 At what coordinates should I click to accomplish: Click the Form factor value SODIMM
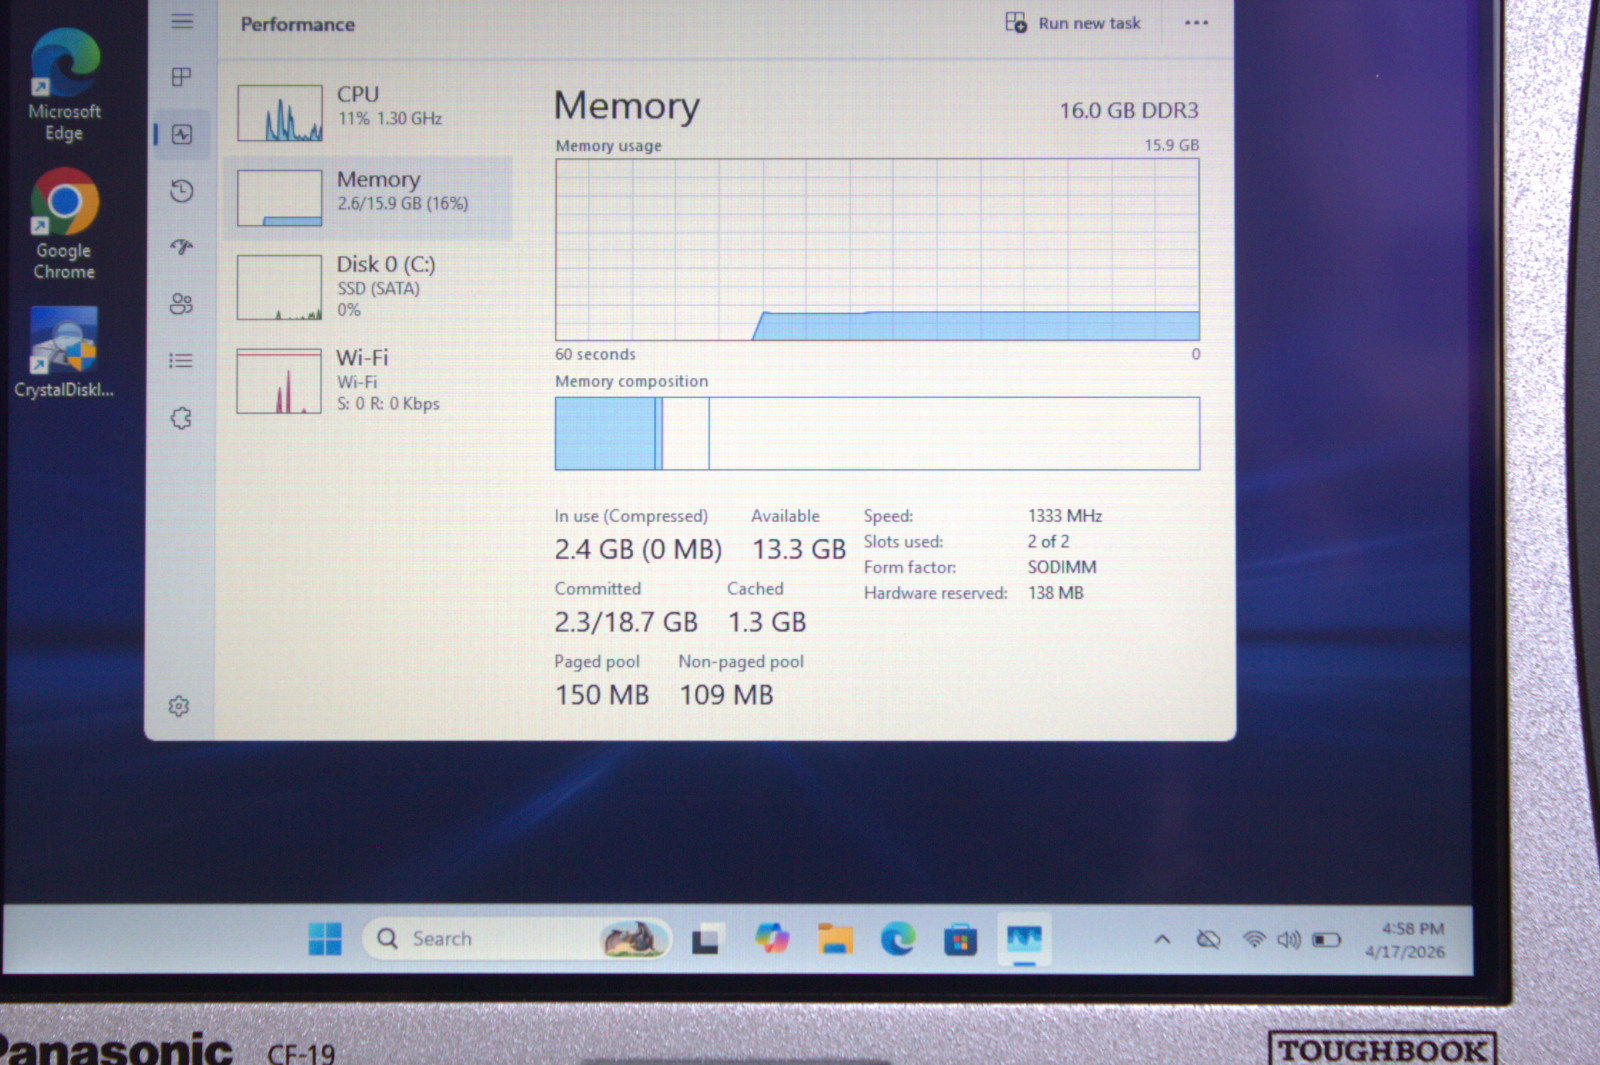(1062, 567)
